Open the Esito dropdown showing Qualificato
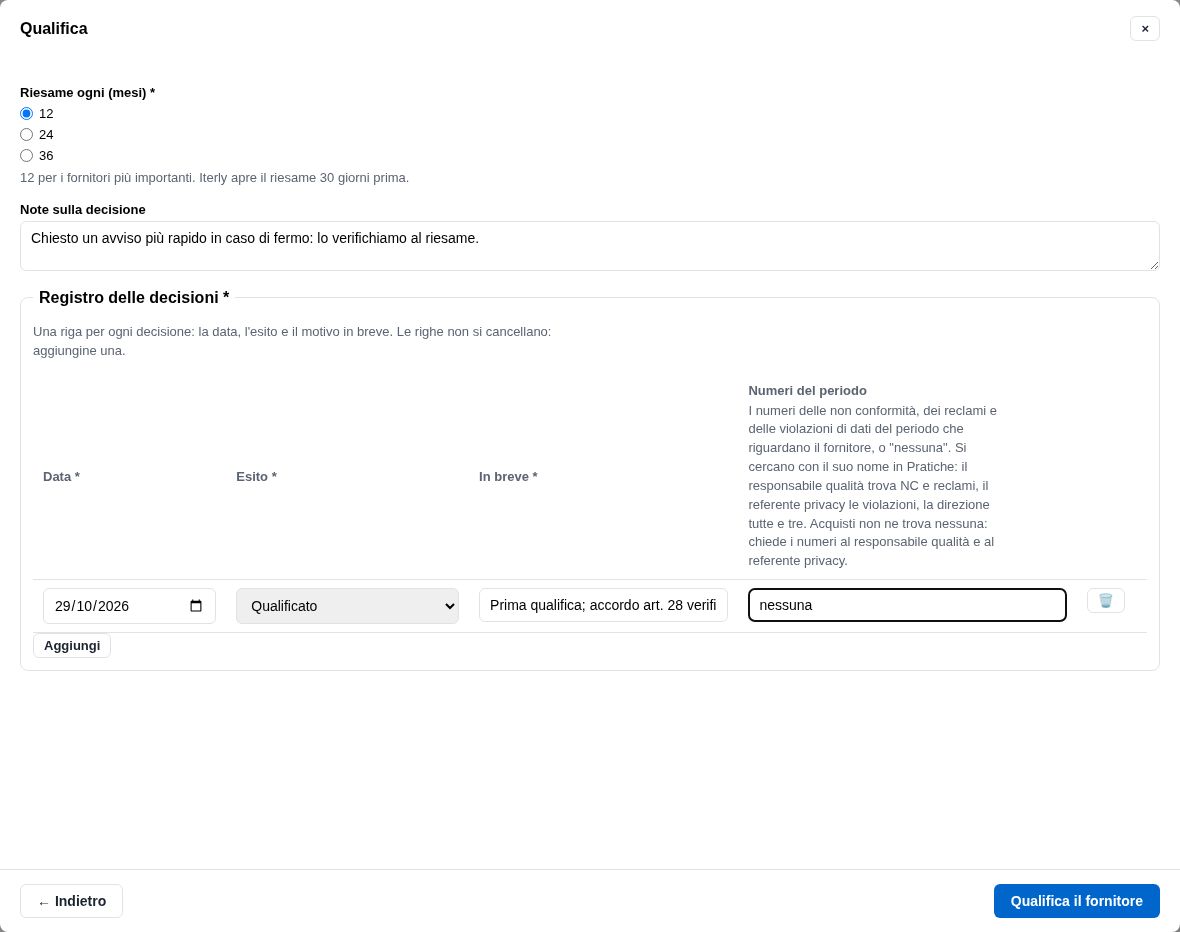This screenshot has height=932, width=1180. pos(347,606)
